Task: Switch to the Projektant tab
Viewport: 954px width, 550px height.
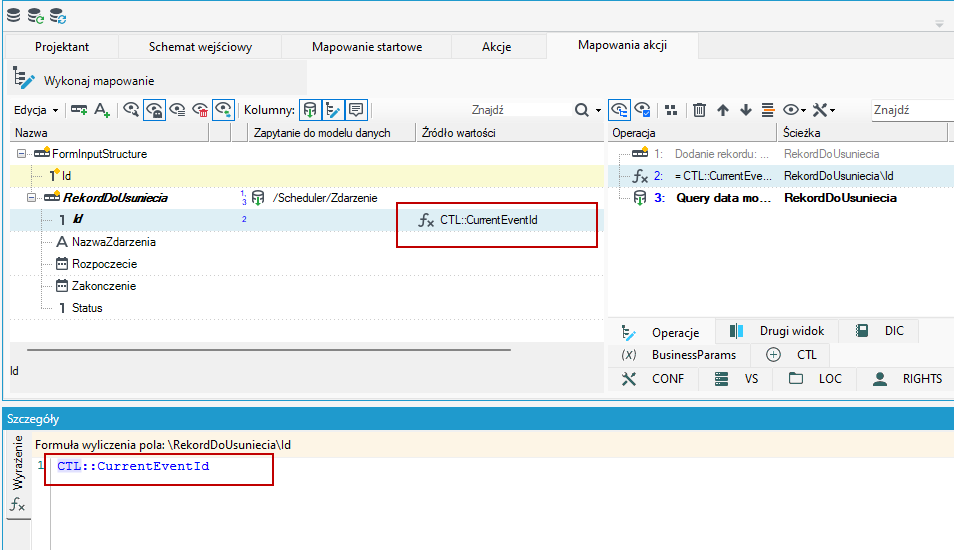Action: (62, 47)
